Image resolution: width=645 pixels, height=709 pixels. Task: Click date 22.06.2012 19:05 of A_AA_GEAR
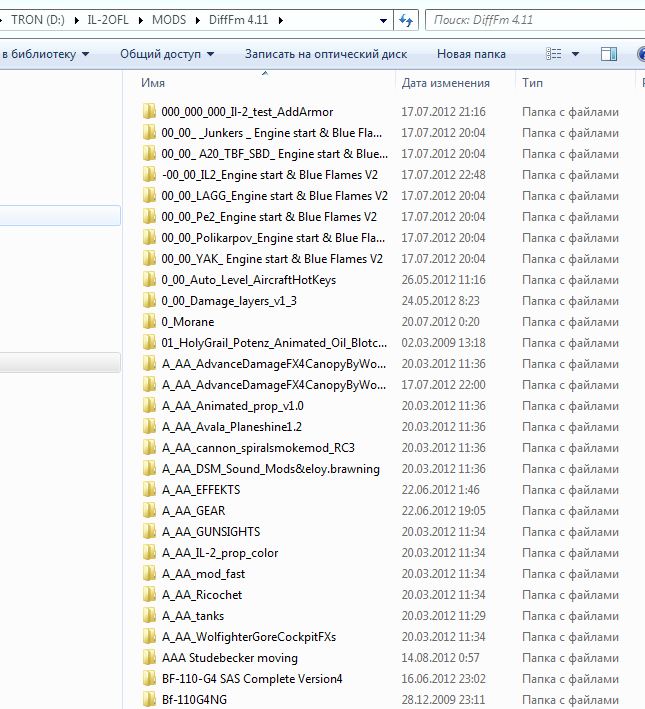[443, 511]
